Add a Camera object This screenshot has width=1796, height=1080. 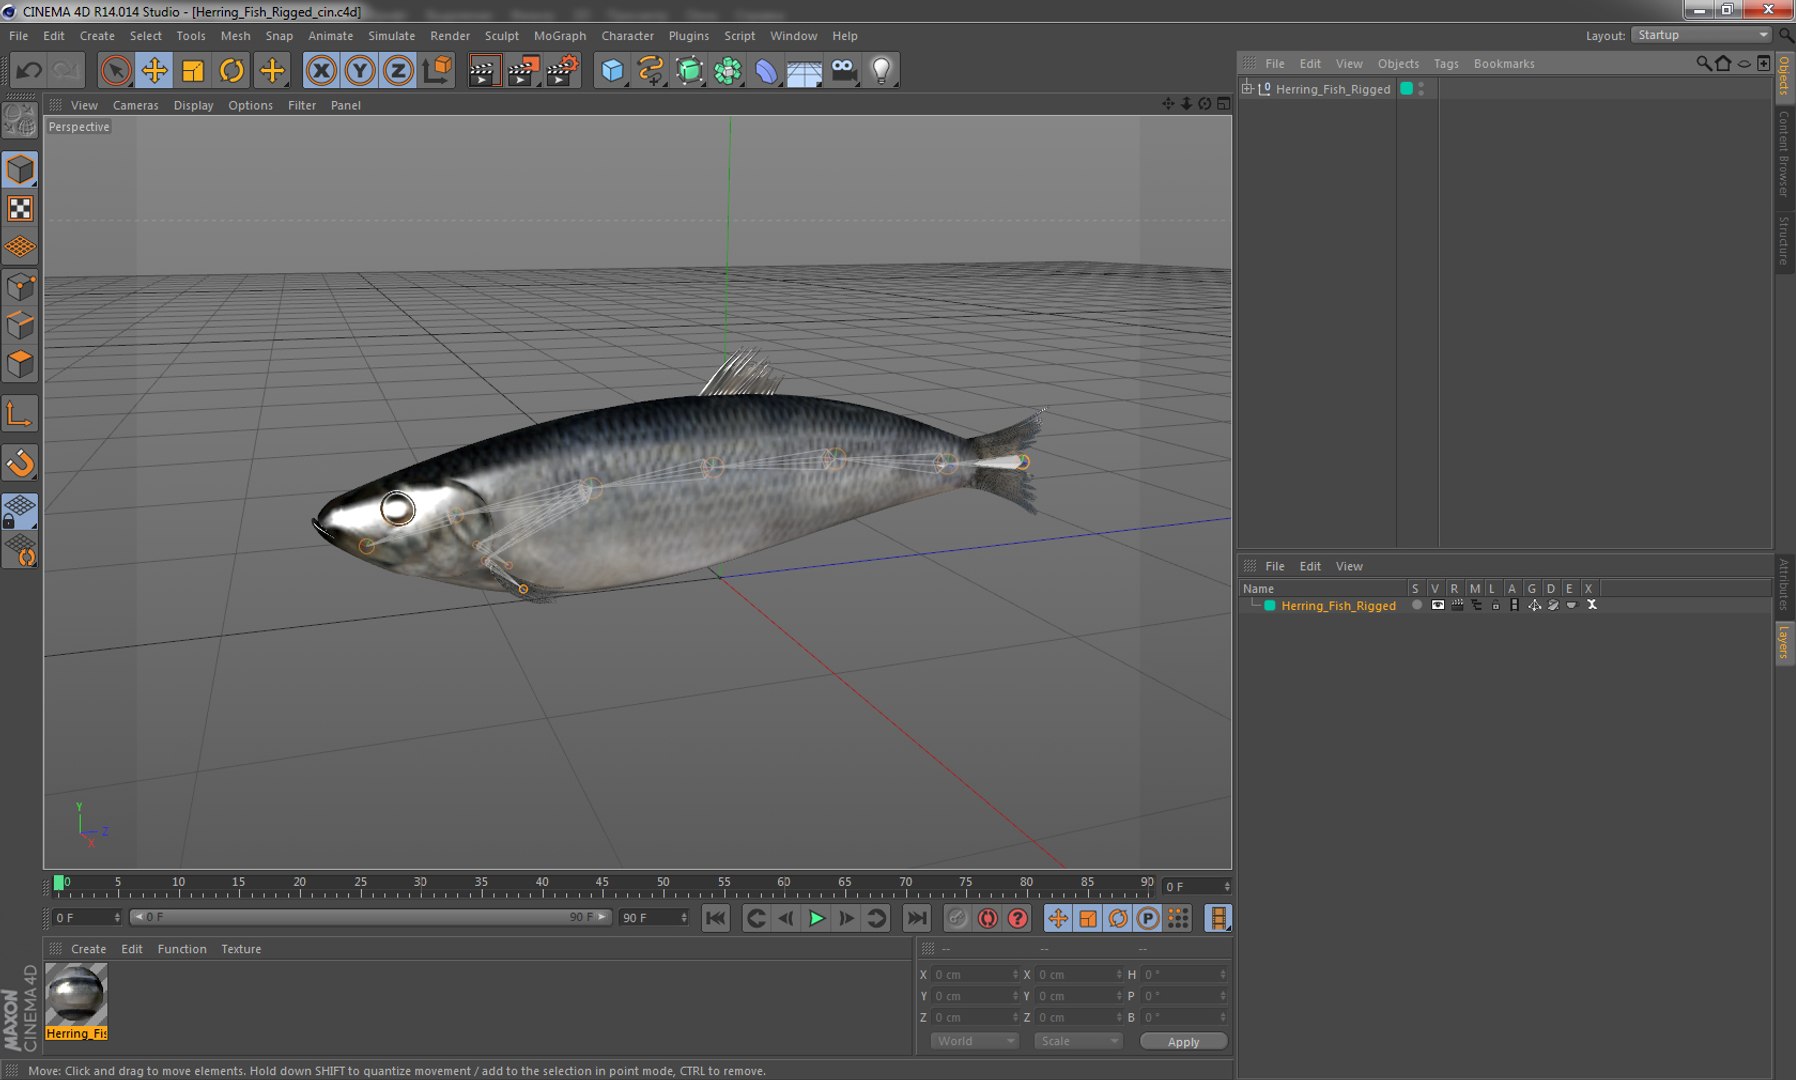point(843,70)
